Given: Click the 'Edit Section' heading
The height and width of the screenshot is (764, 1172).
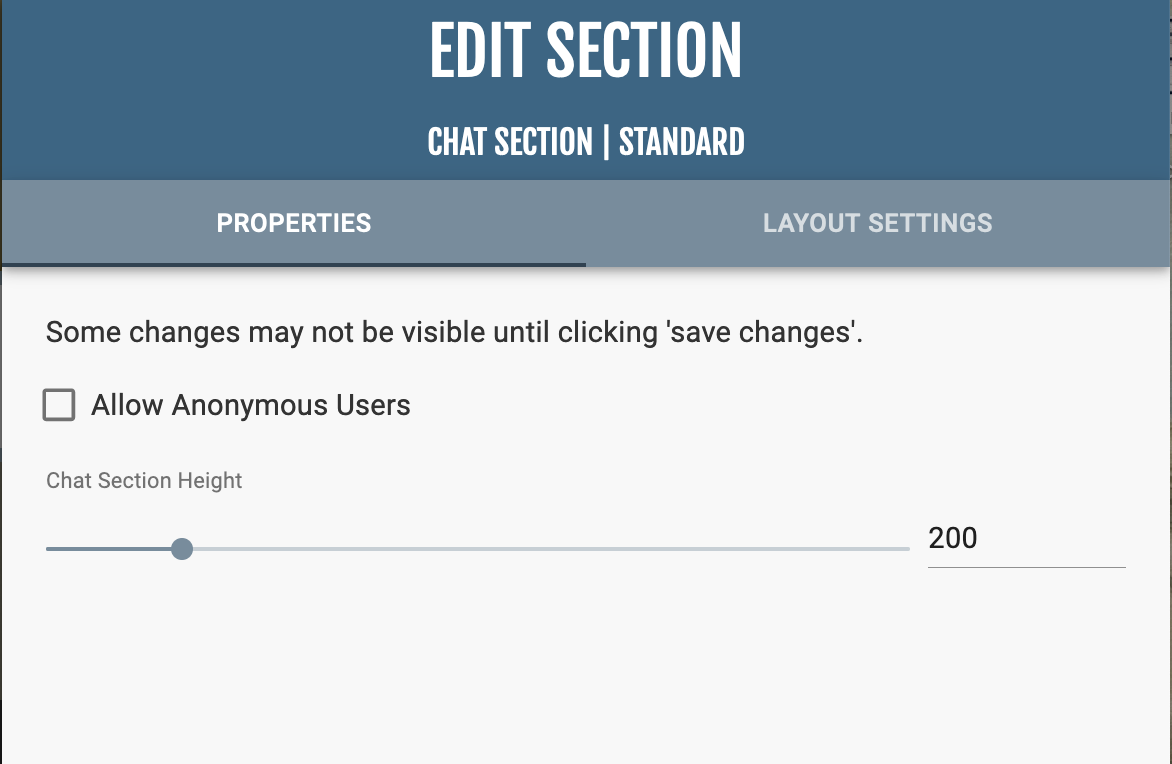Looking at the screenshot, I should (x=586, y=52).
